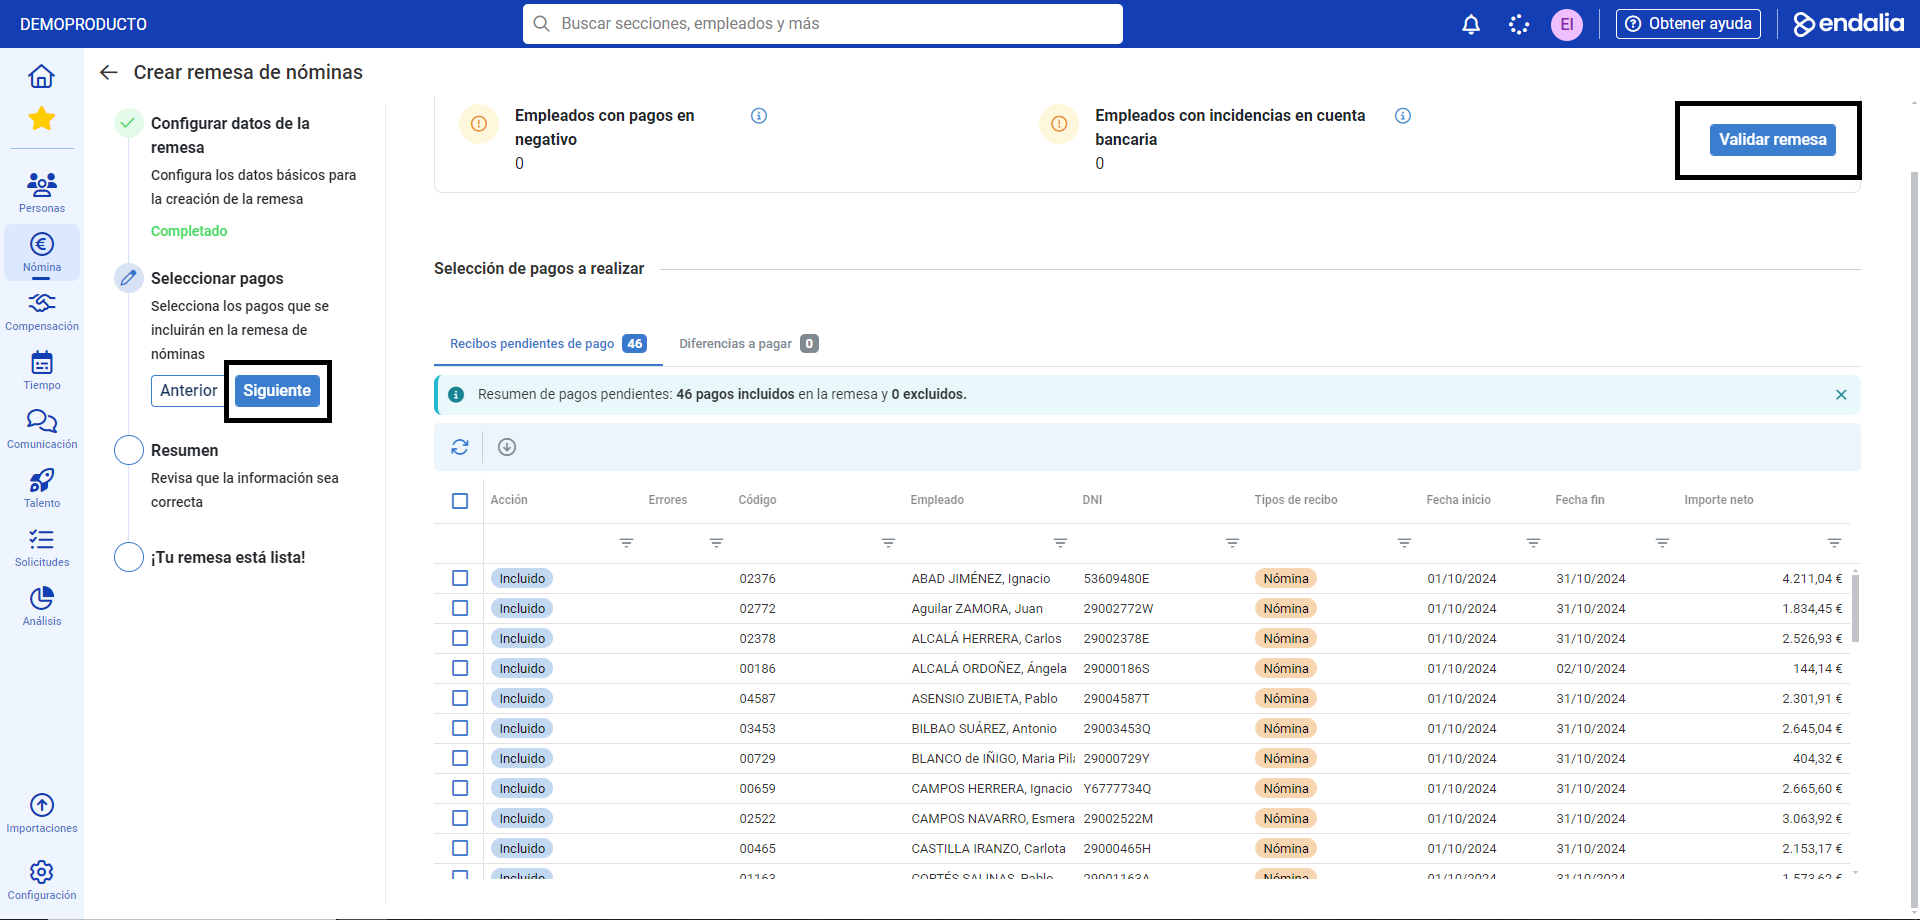Check the row for BILBAO SUÁREZ, Antonio
1920x920 pixels.
point(460,728)
